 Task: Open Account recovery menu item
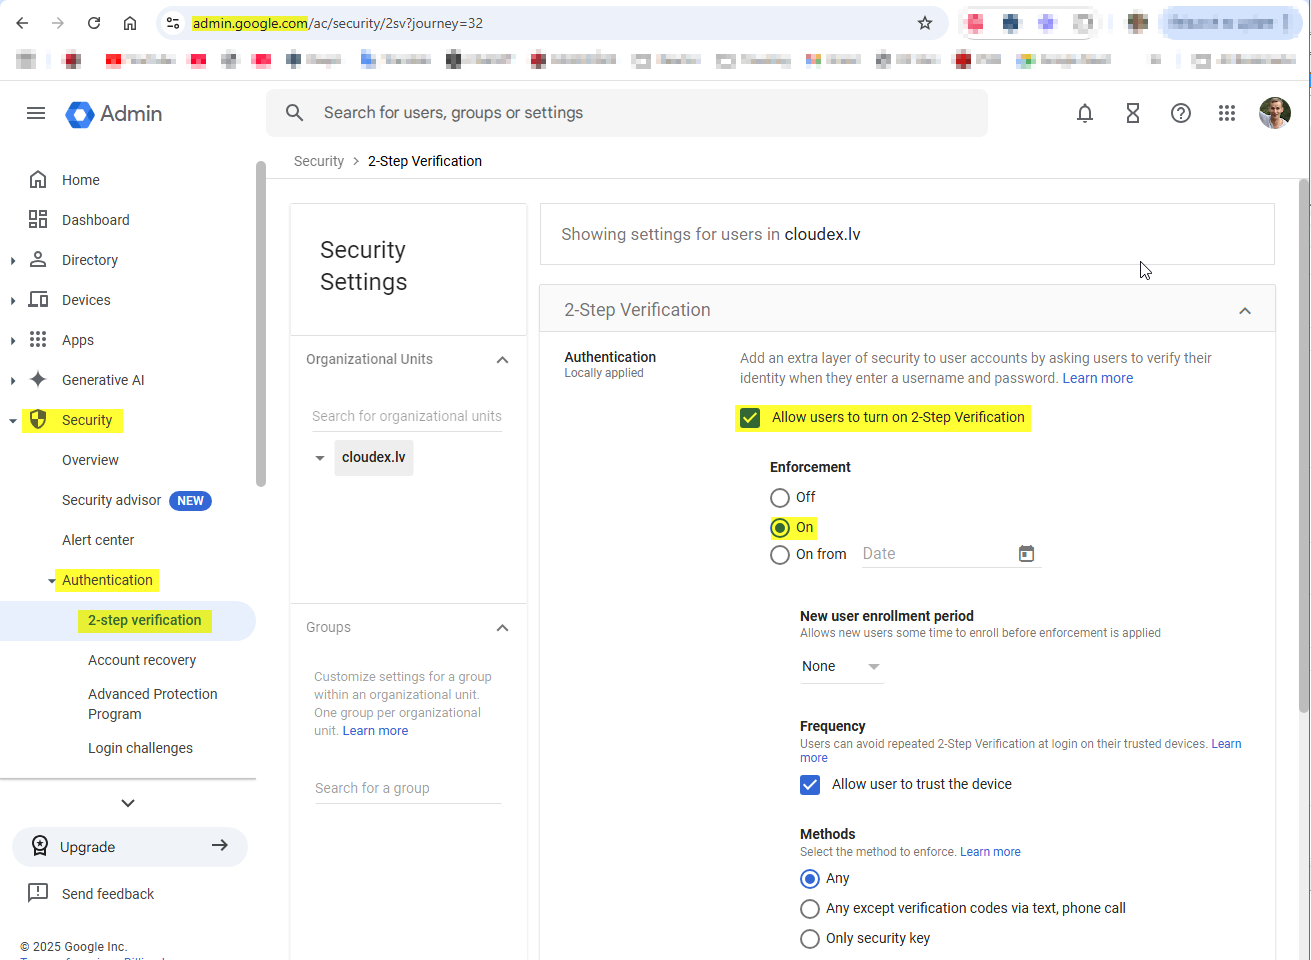(x=142, y=660)
